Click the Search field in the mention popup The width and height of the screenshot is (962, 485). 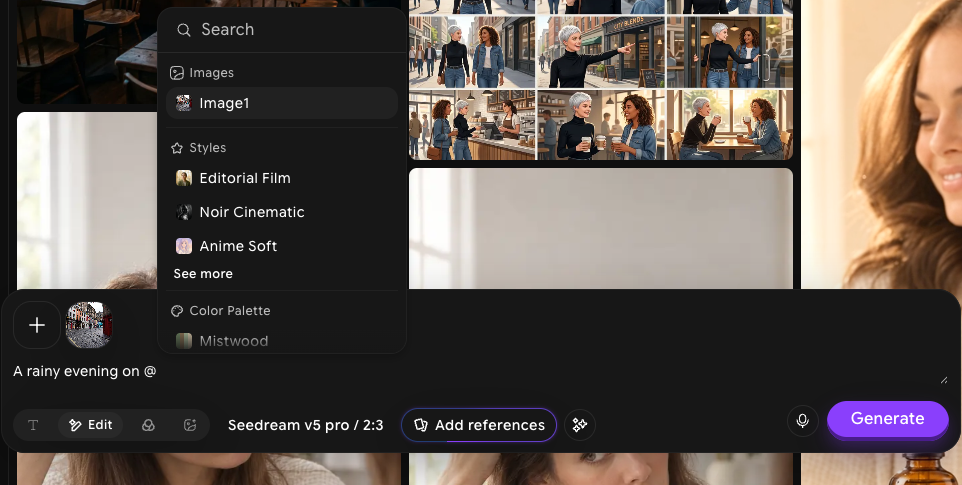coord(282,29)
